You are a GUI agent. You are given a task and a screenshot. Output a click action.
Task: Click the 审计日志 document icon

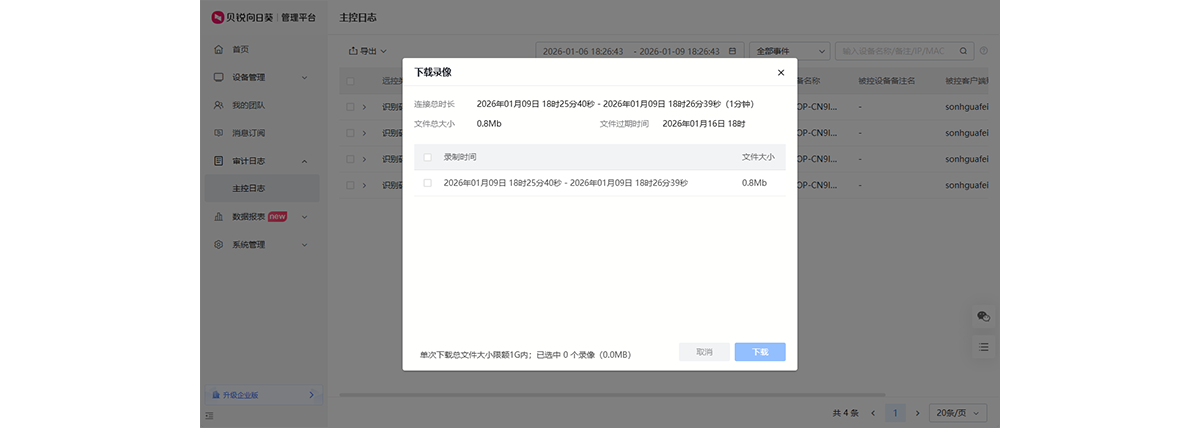click(219, 160)
